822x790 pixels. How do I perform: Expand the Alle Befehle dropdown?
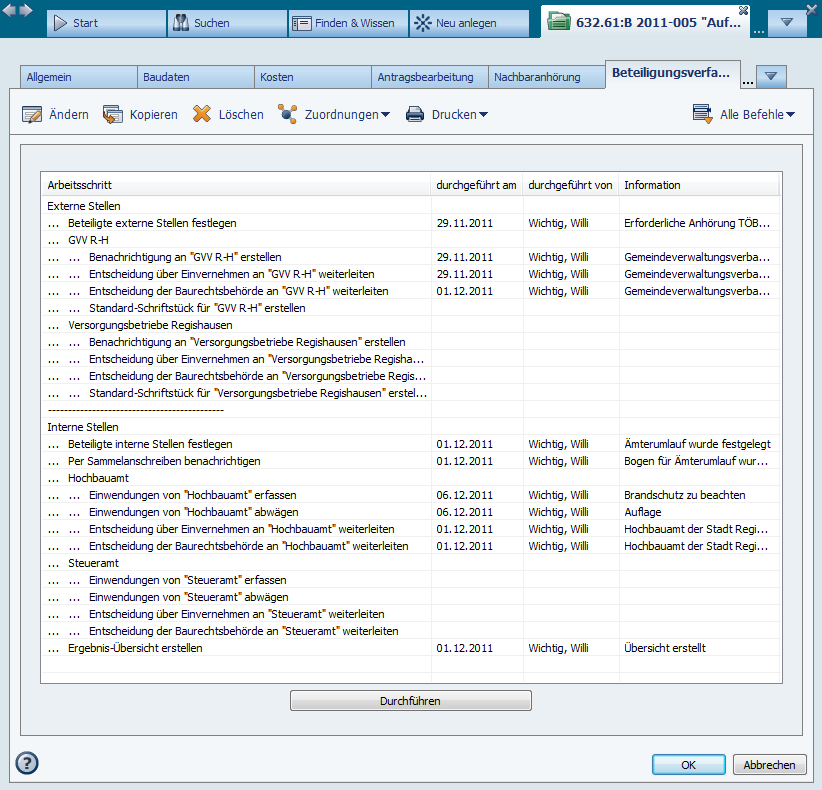pyautogui.click(x=746, y=115)
